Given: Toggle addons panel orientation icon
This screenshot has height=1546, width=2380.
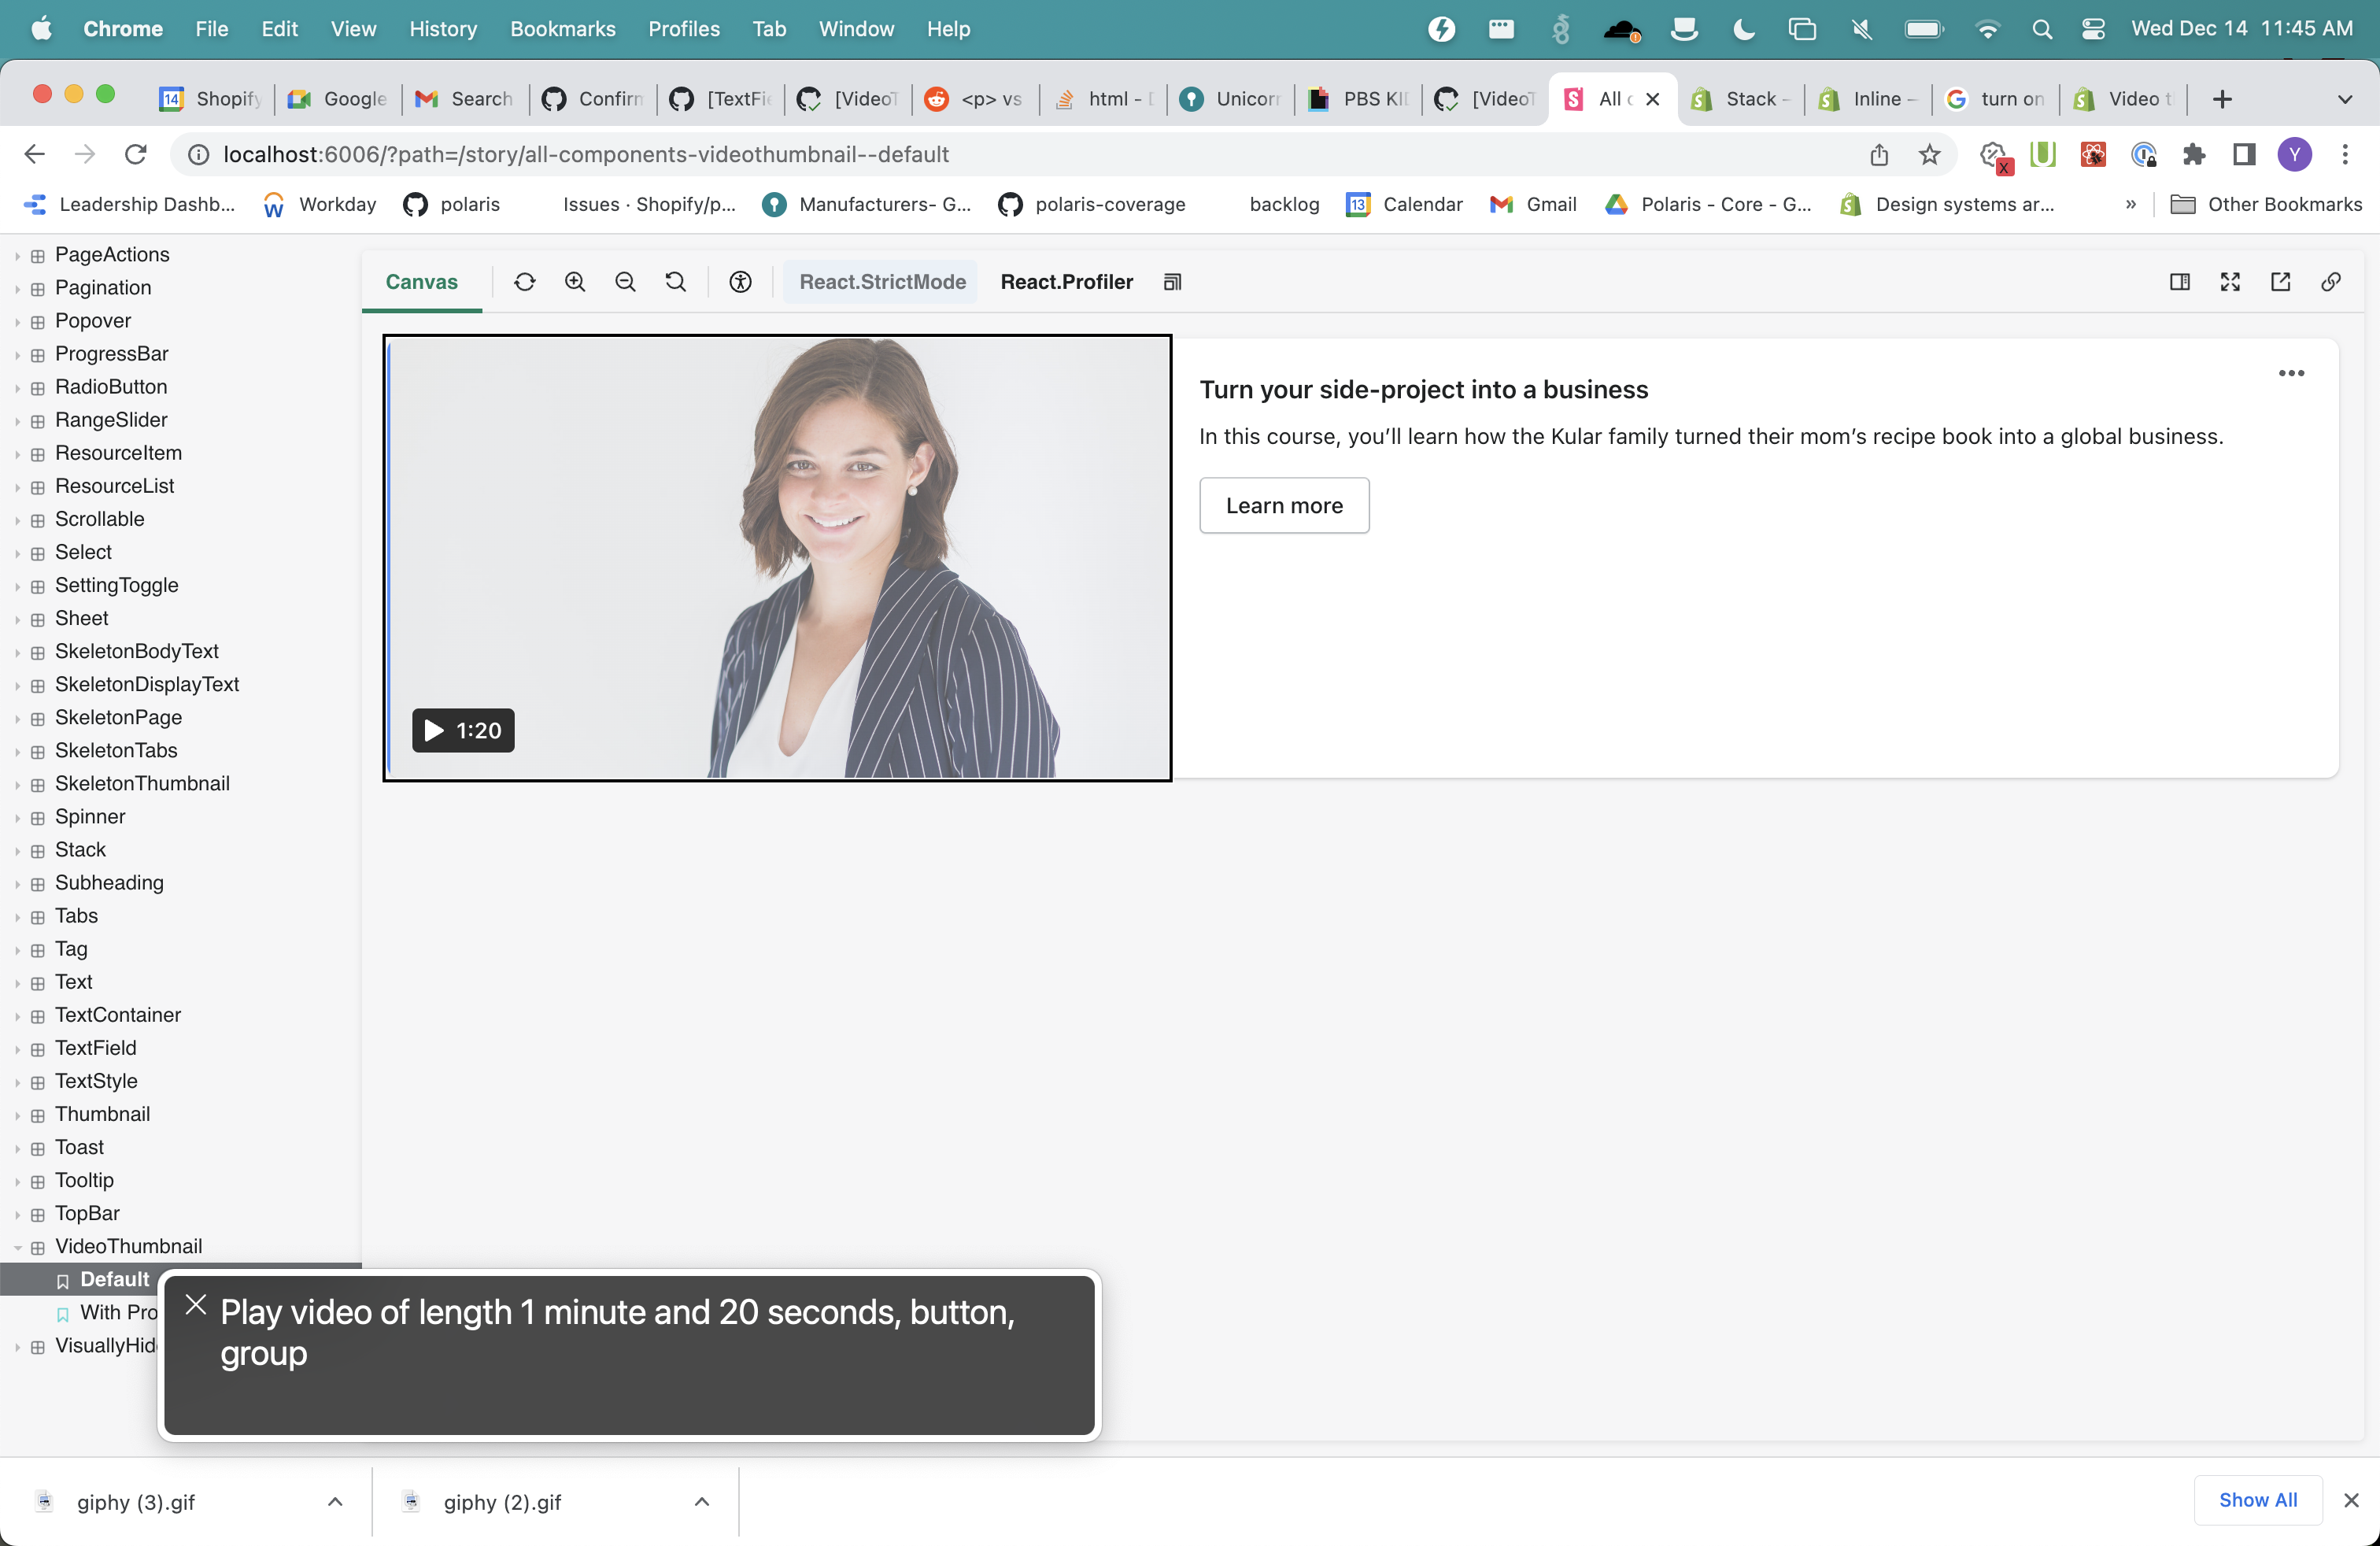Looking at the screenshot, I should pos(2180,282).
